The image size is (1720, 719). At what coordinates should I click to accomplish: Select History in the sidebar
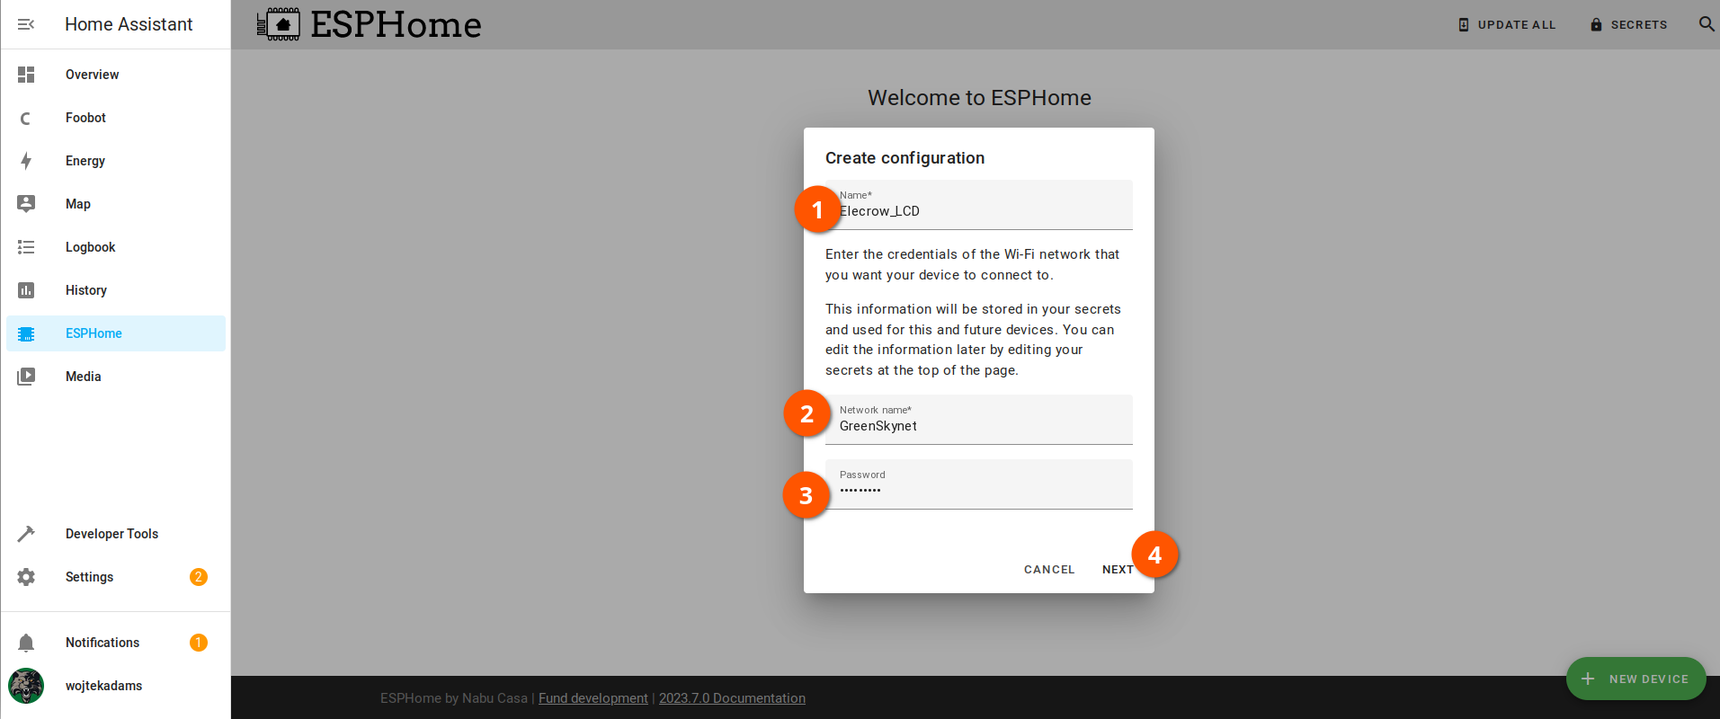pyautogui.click(x=116, y=290)
